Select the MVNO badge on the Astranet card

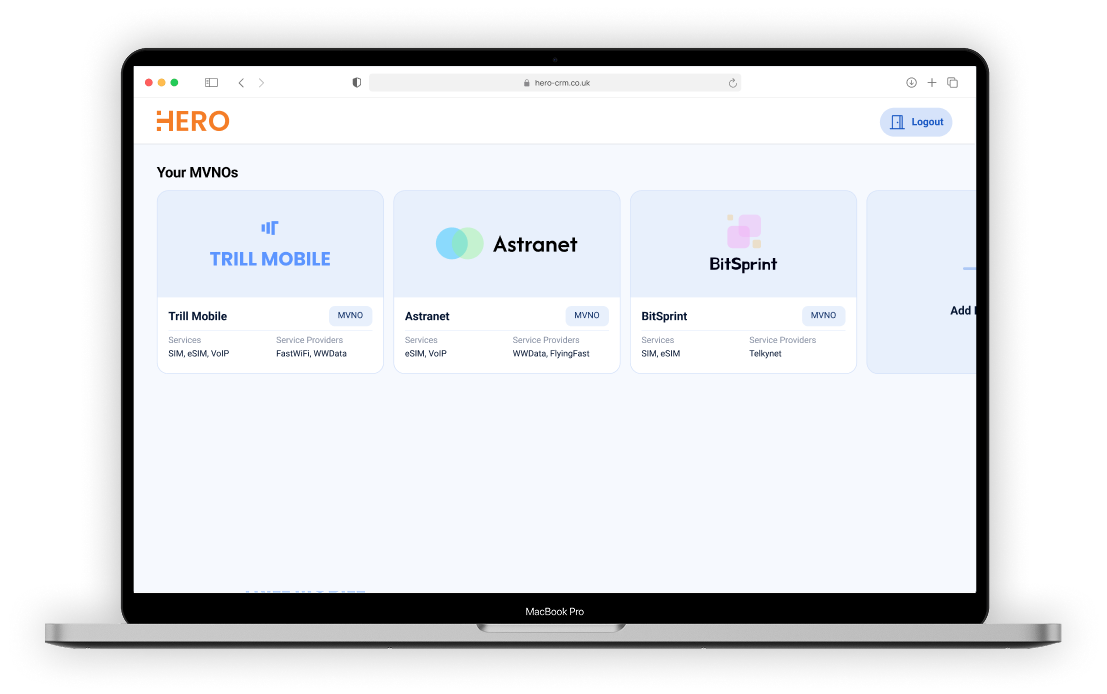tap(587, 315)
